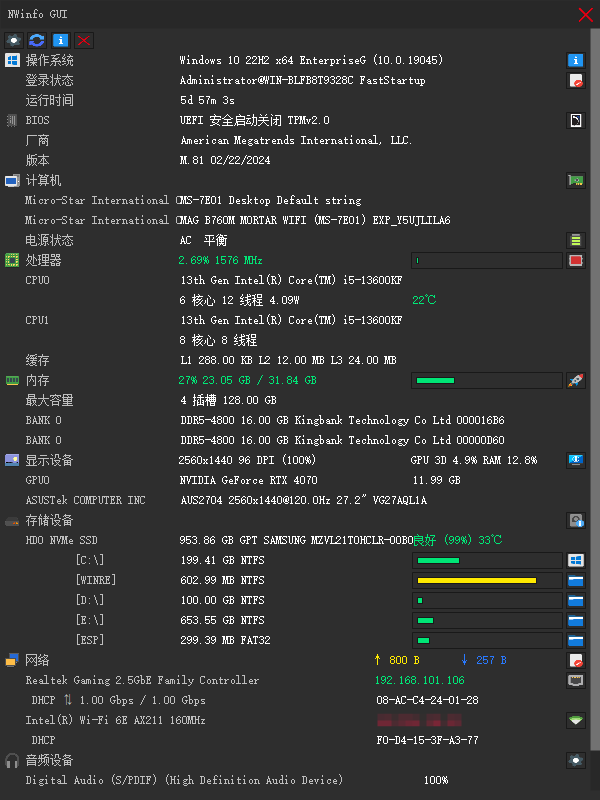Open PCI device card icon for 计算机
The width and height of the screenshot is (600, 800).
coord(576,180)
